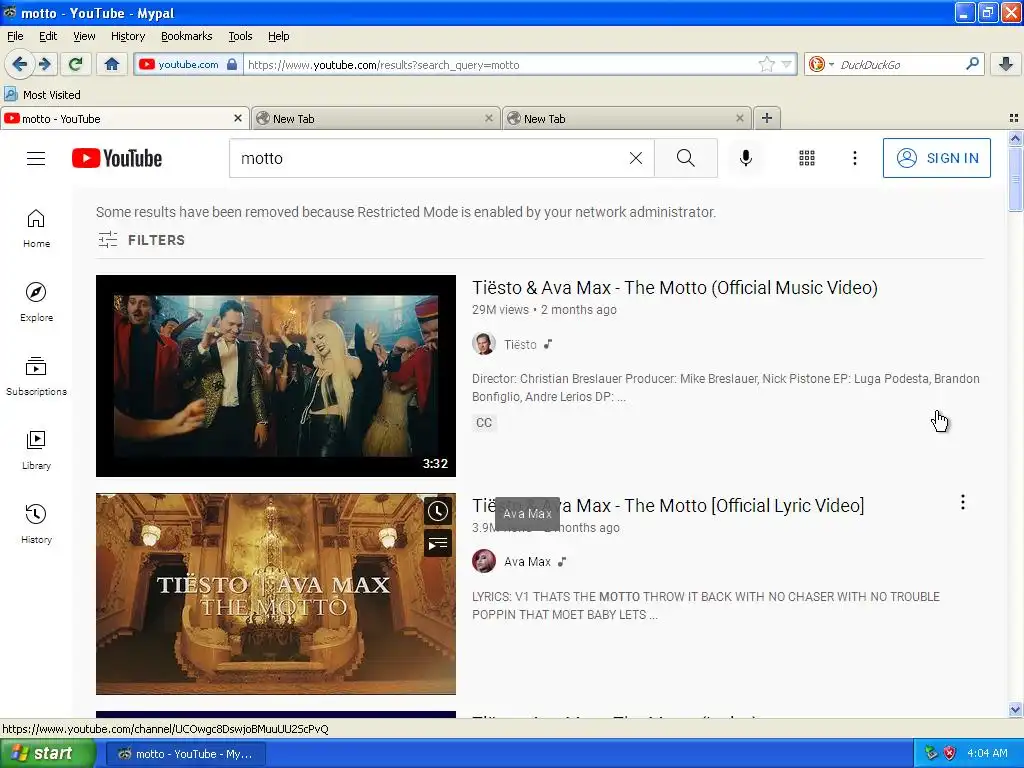Open Explore in YouTube sidebar
The width and height of the screenshot is (1024, 768).
(x=37, y=302)
